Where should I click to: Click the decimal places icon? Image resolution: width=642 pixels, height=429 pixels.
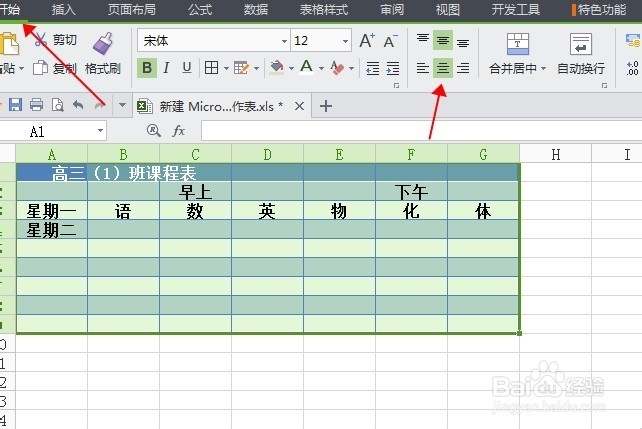pyautogui.click(x=633, y=68)
